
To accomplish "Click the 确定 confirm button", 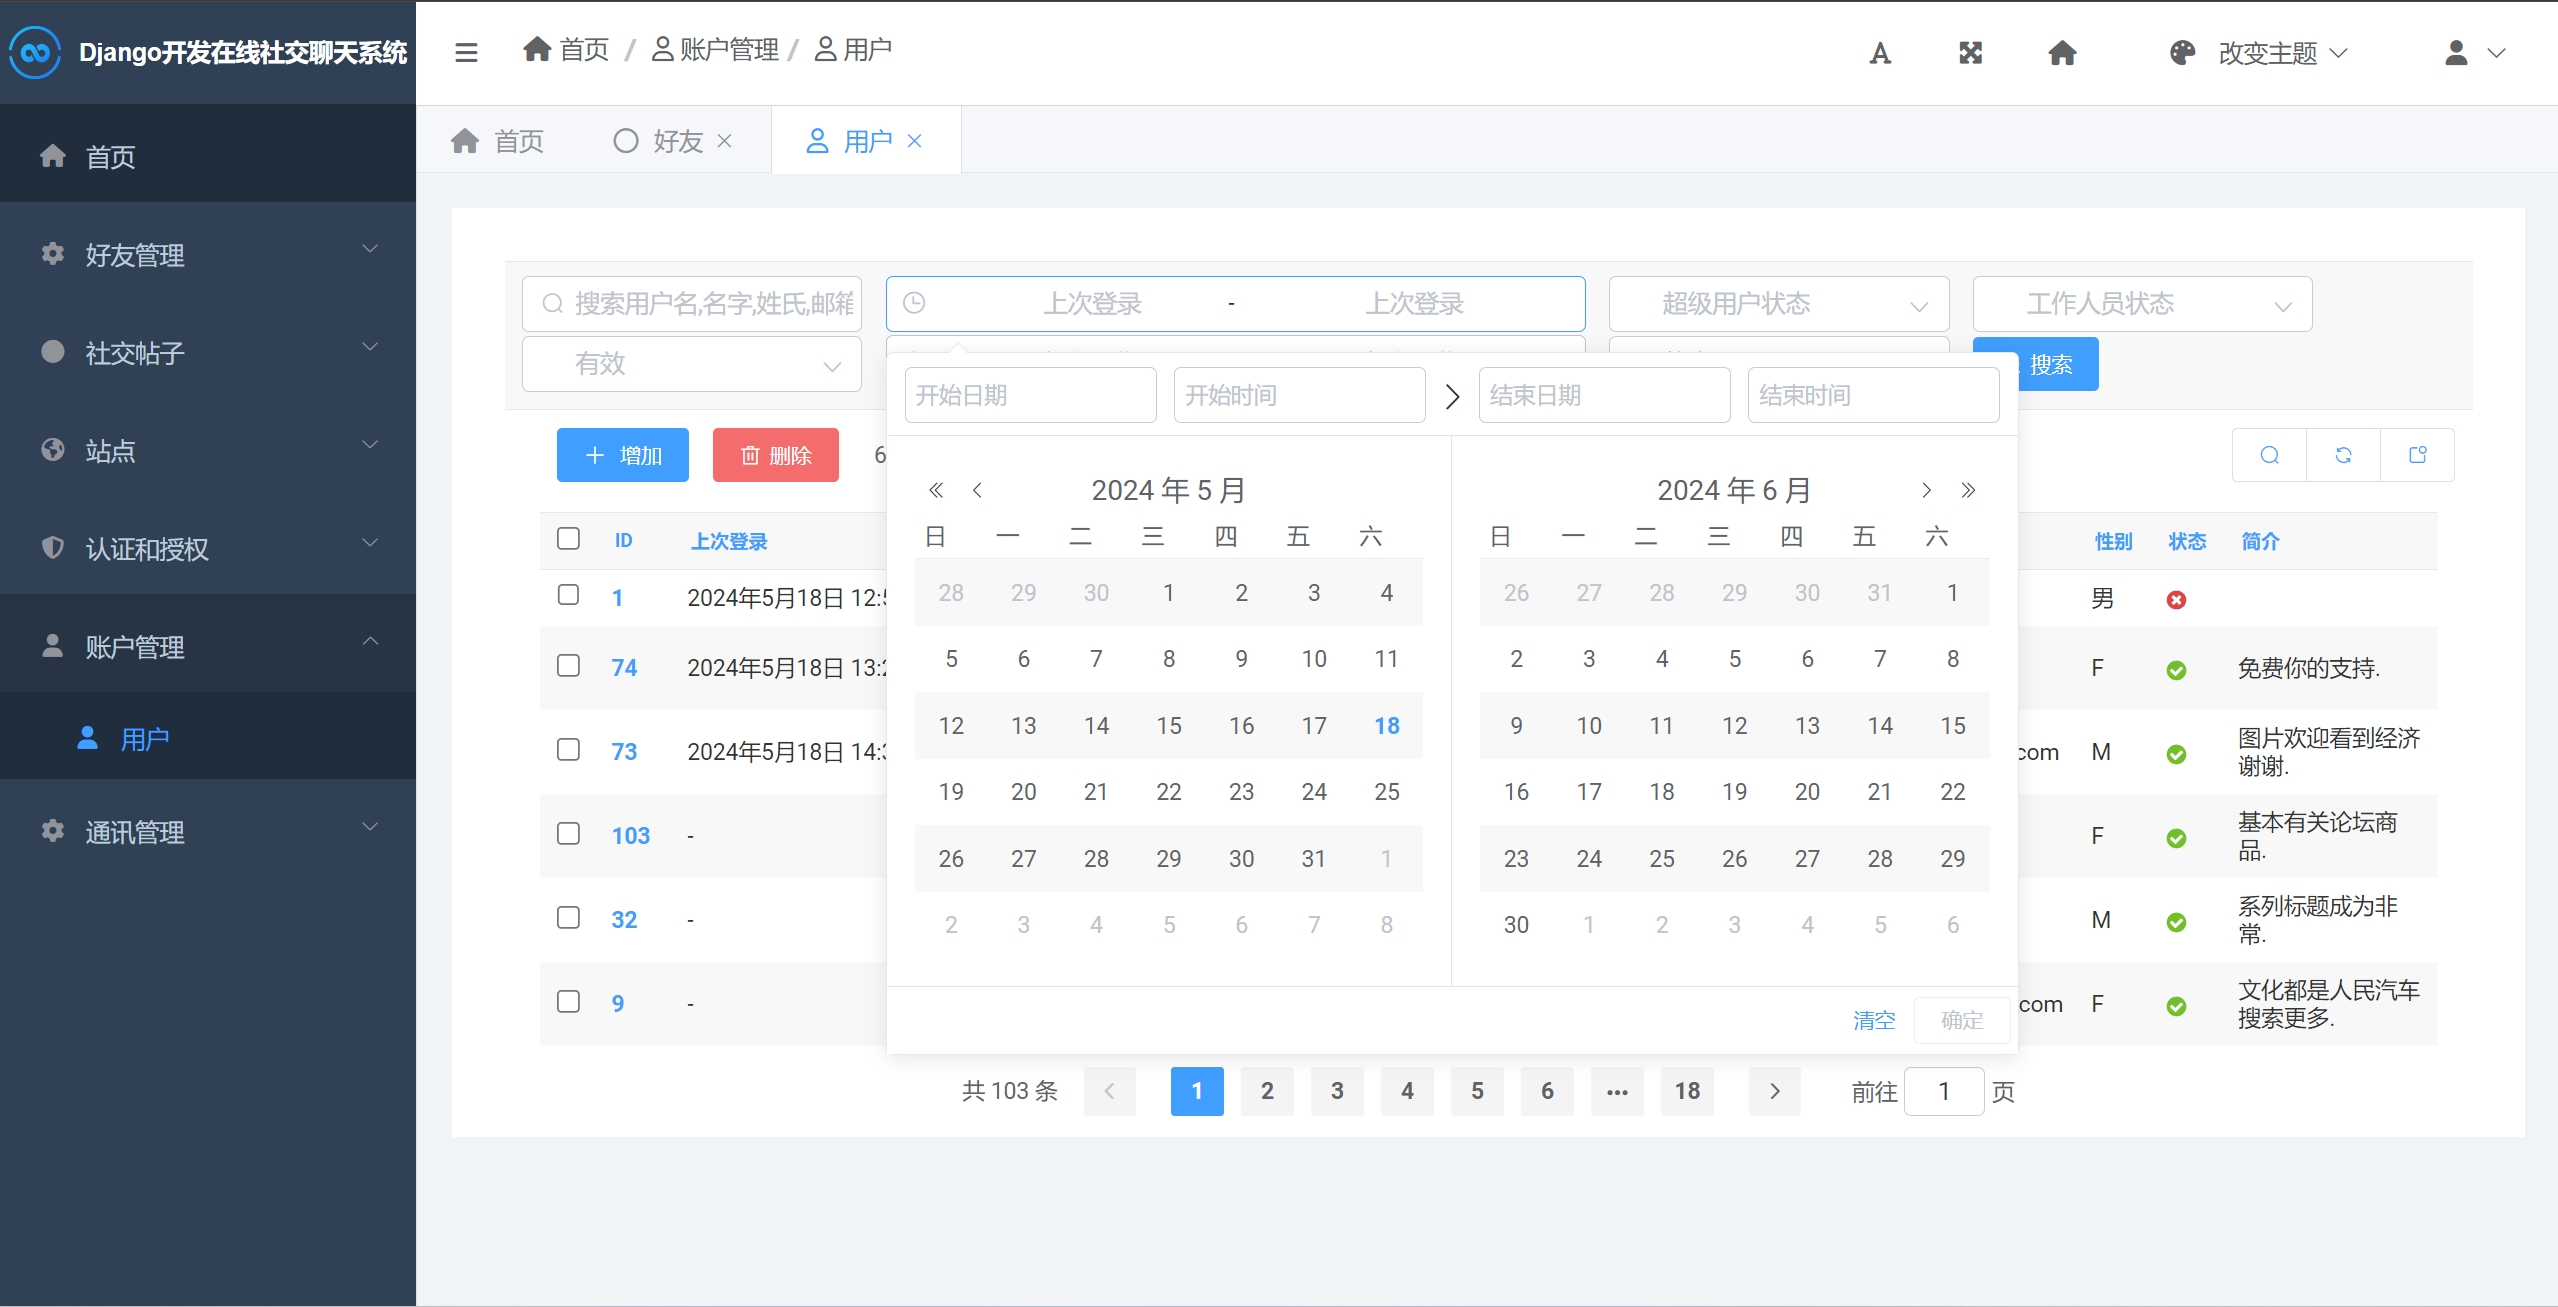I will tap(1962, 1020).
